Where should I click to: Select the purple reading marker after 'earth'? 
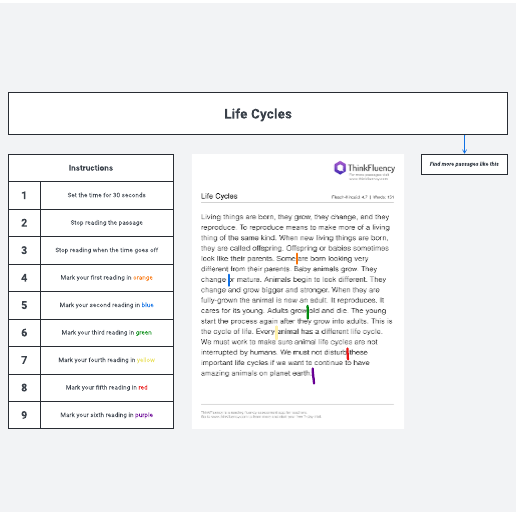click(x=313, y=376)
